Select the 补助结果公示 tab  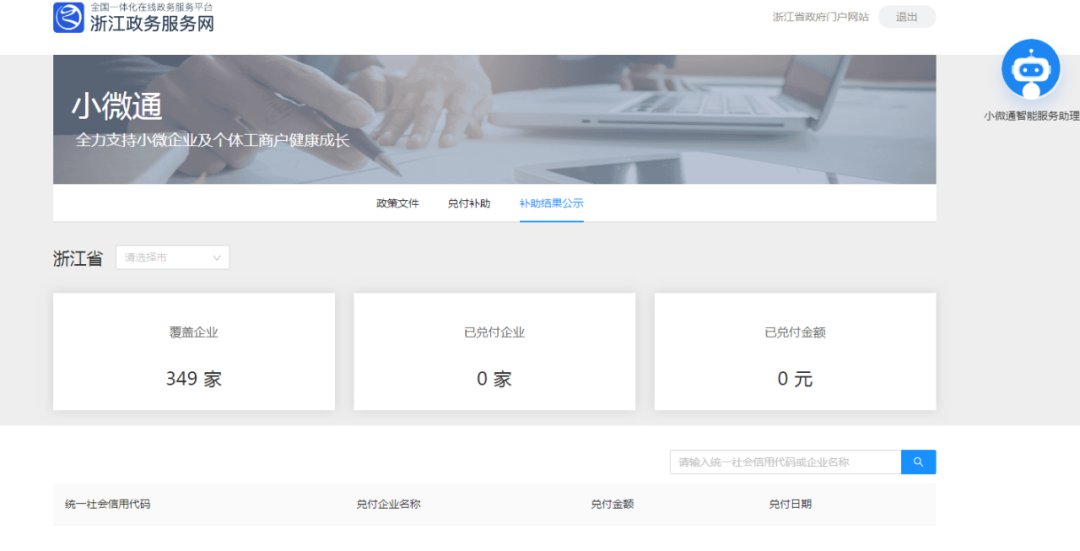(x=551, y=204)
